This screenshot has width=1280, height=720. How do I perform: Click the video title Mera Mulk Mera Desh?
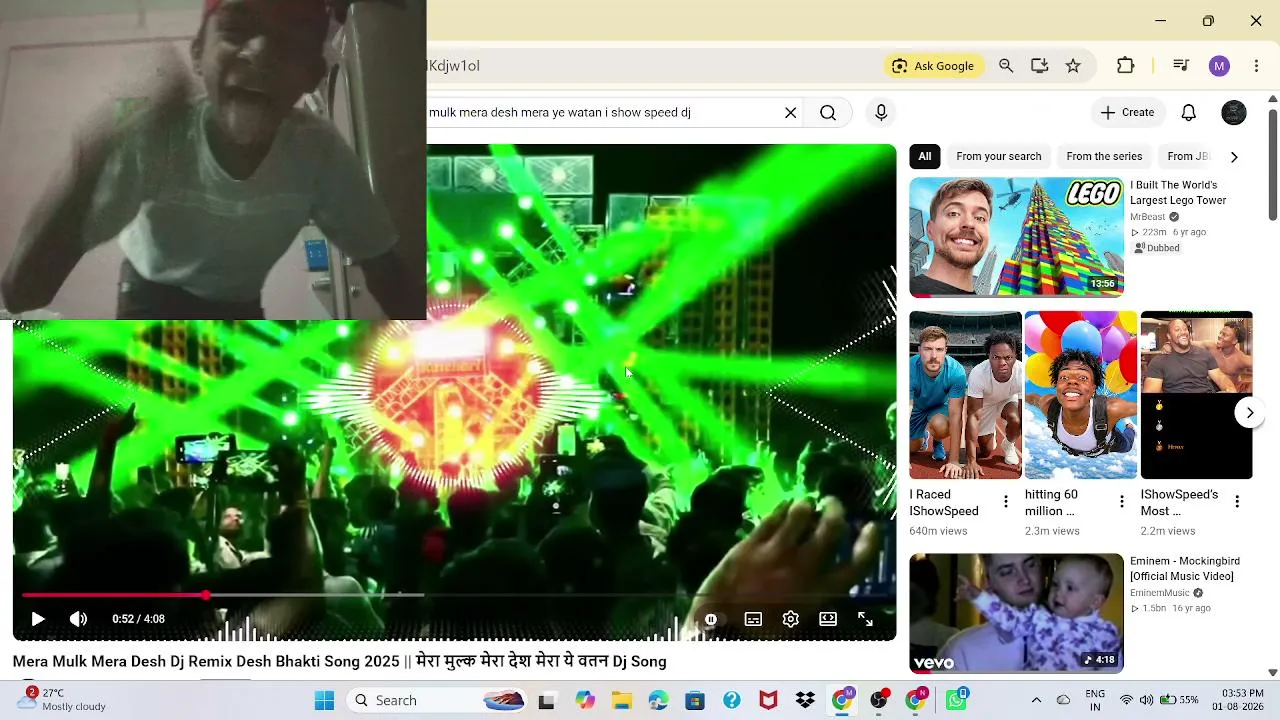339,661
